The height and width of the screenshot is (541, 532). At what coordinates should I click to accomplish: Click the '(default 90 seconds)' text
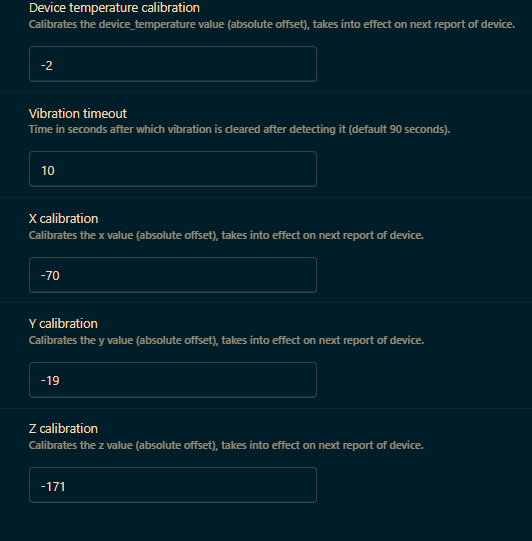pos(399,129)
